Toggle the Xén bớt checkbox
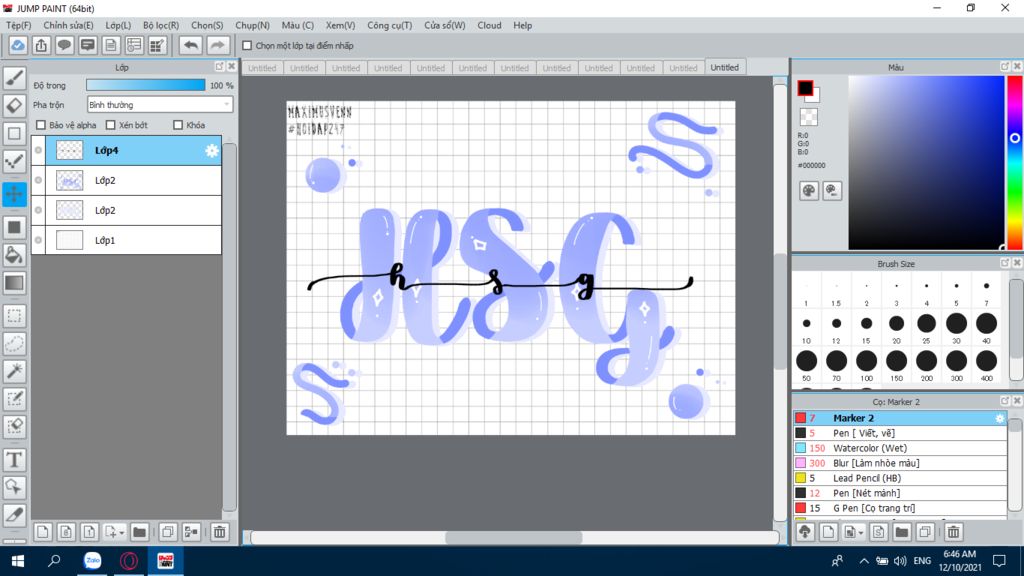Viewport: 1024px width, 576px height. 110,125
